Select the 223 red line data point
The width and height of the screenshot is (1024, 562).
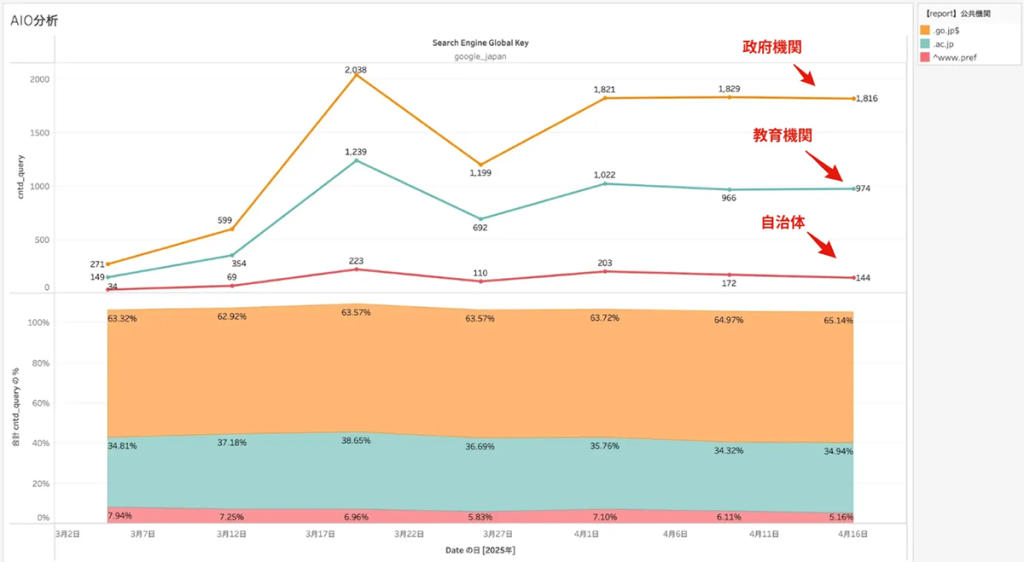(x=356, y=269)
